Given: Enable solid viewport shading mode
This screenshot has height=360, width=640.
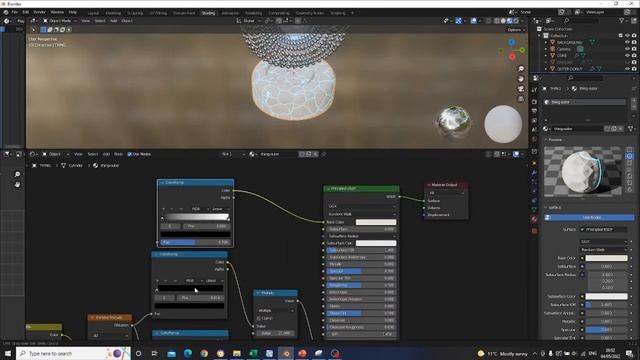Looking at the screenshot, I should [503, 21].
